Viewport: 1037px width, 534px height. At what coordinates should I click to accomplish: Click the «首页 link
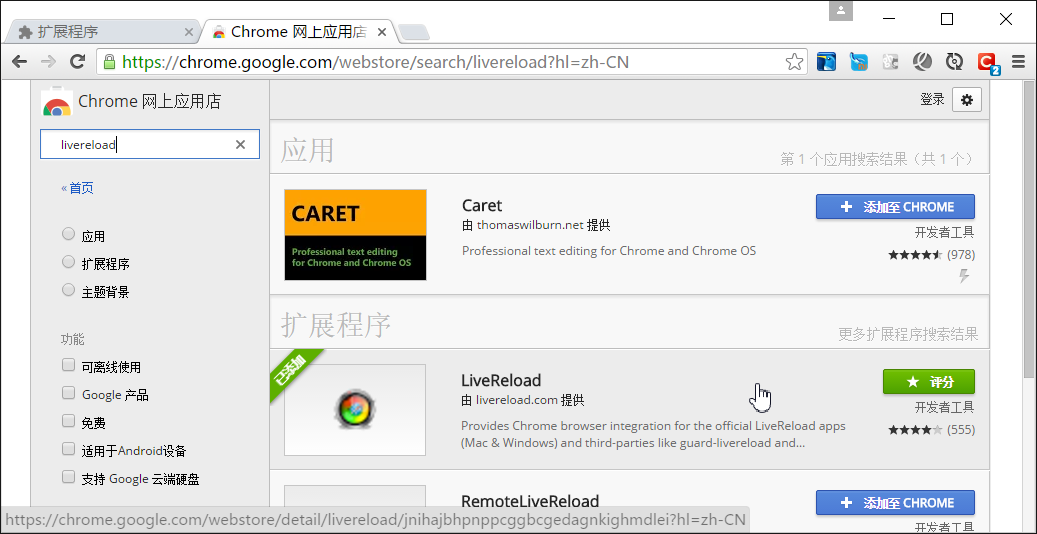(x=77, y=188)
